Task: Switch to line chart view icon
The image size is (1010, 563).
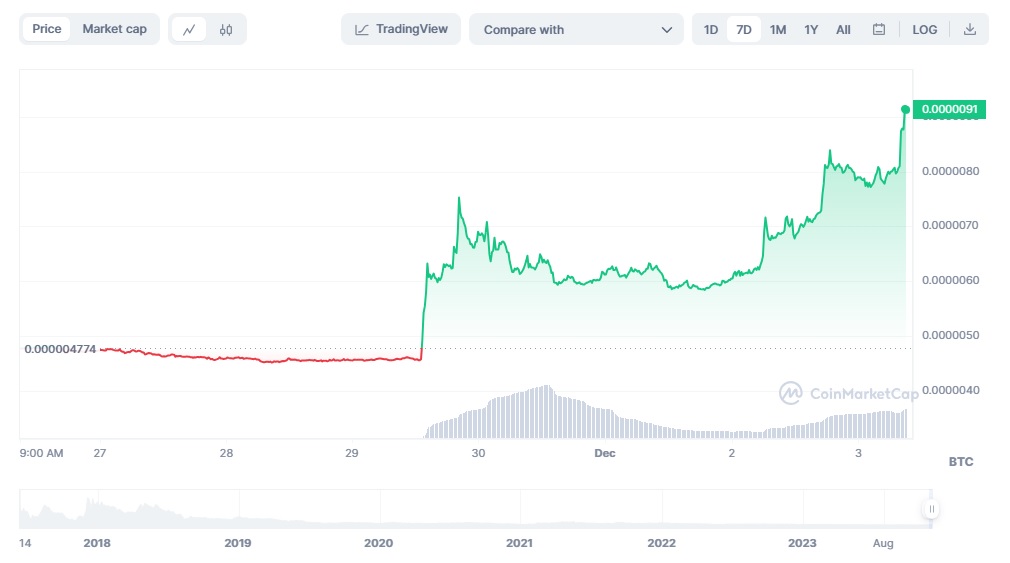Action: tap(189, 30)
